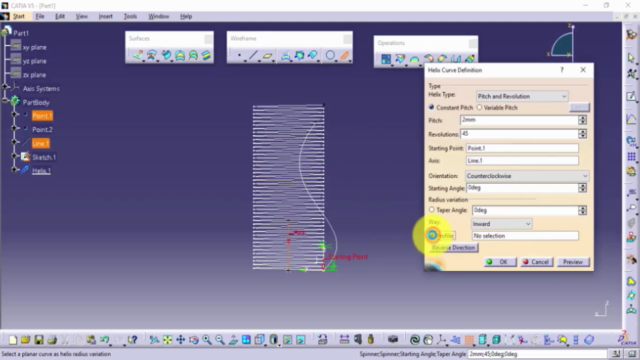The width and height of the screenshot is (640, 360).
Task: Select the Variable Pitch radio button
Action: tap(479, 107)
